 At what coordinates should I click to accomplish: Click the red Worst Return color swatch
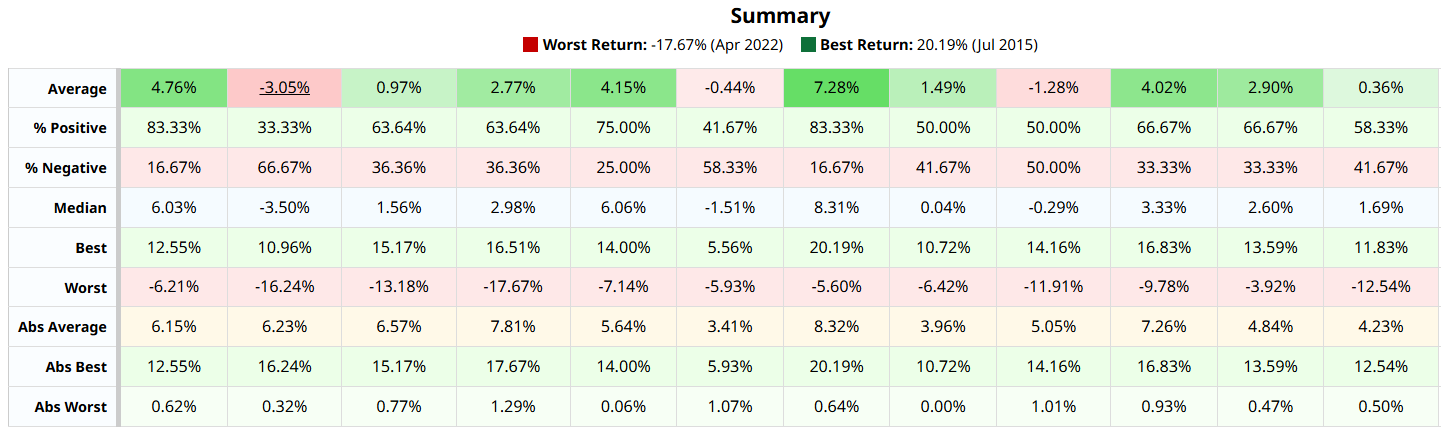531,45
